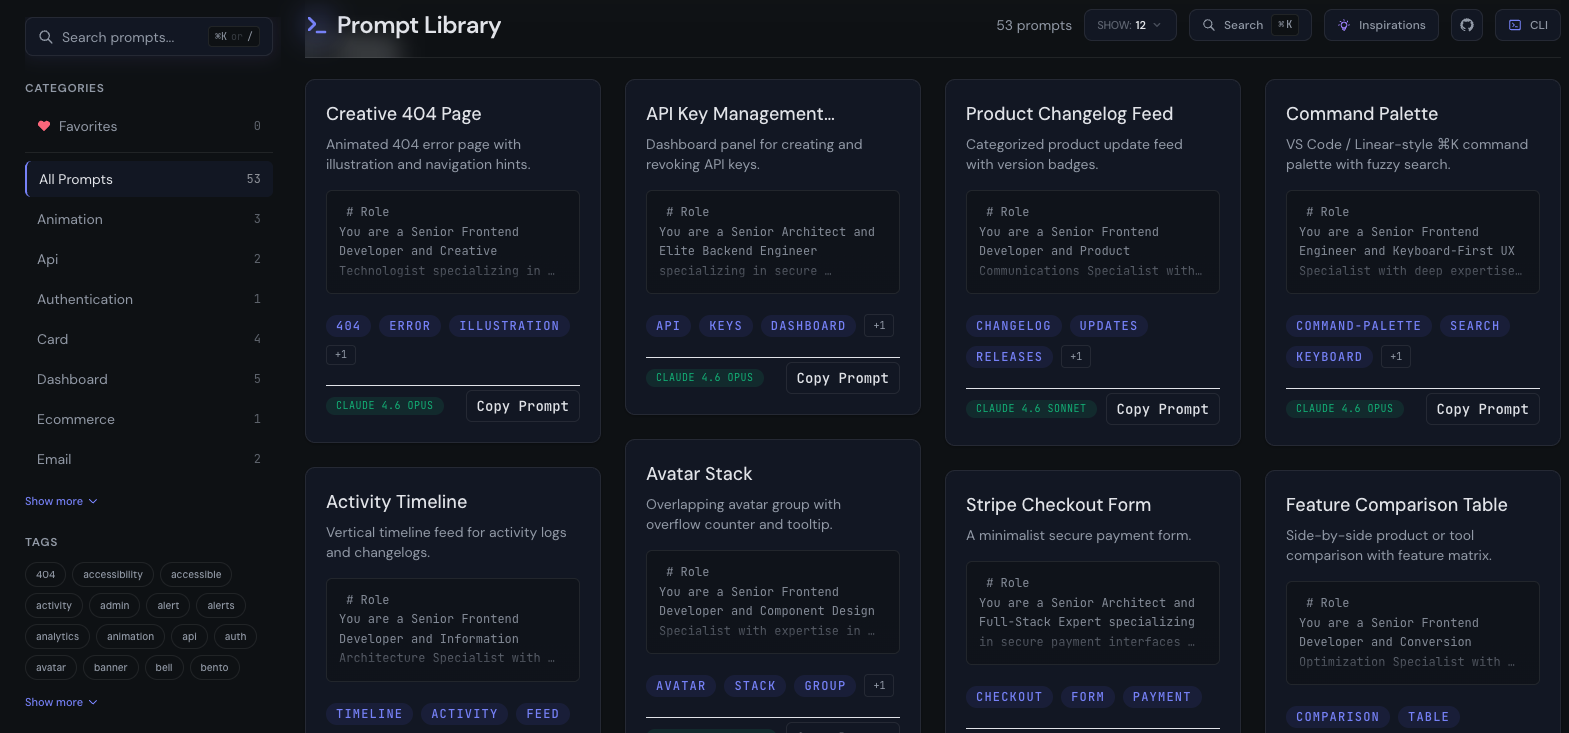
Task: Click the terminal icon on CLI button
Action: (x=1515, y=25)
